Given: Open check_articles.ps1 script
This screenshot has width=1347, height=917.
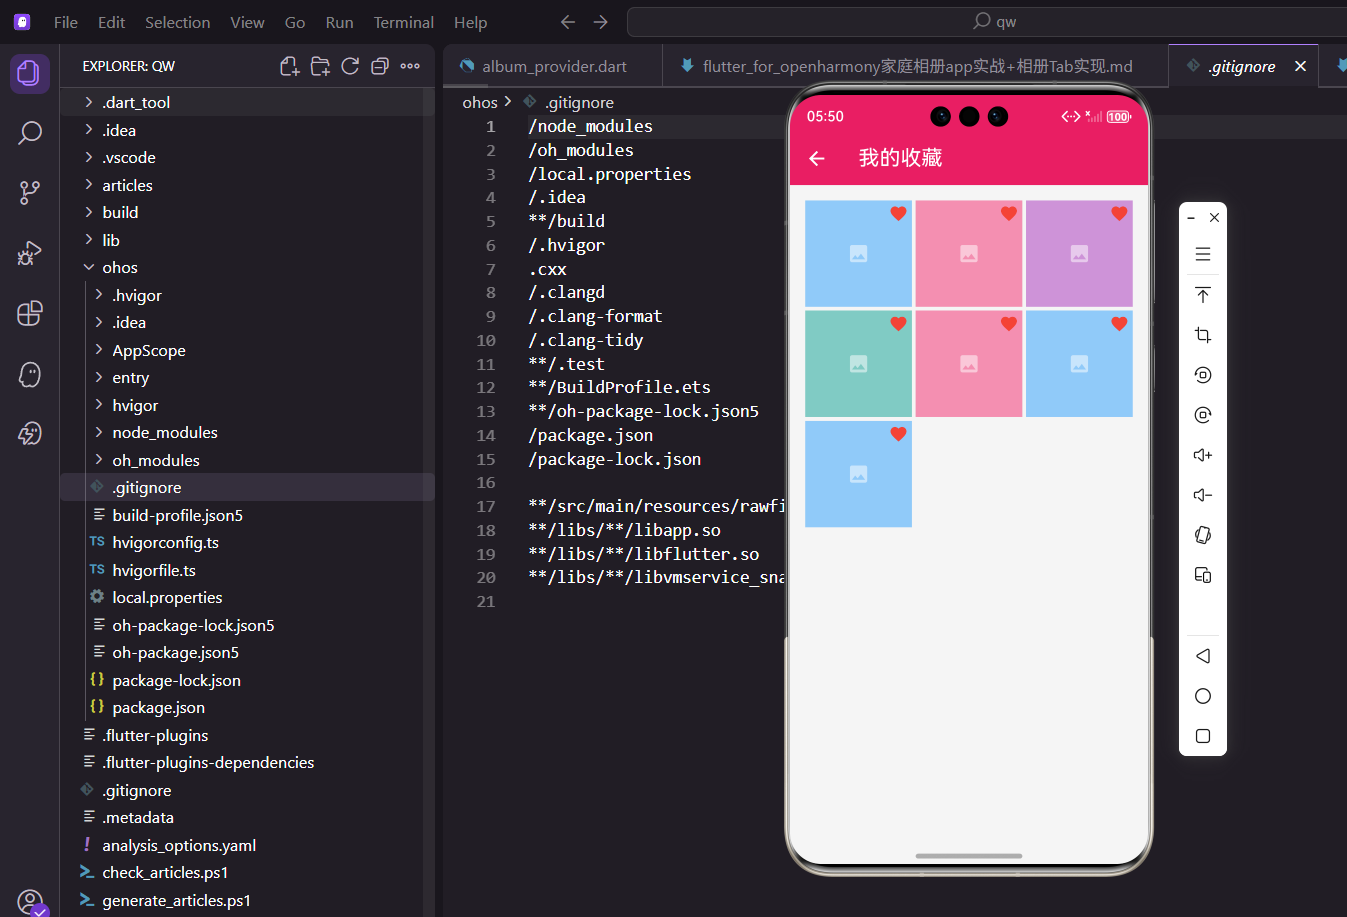Looking at the screenshot, I should pyautogui.click(x=247, y=872).
